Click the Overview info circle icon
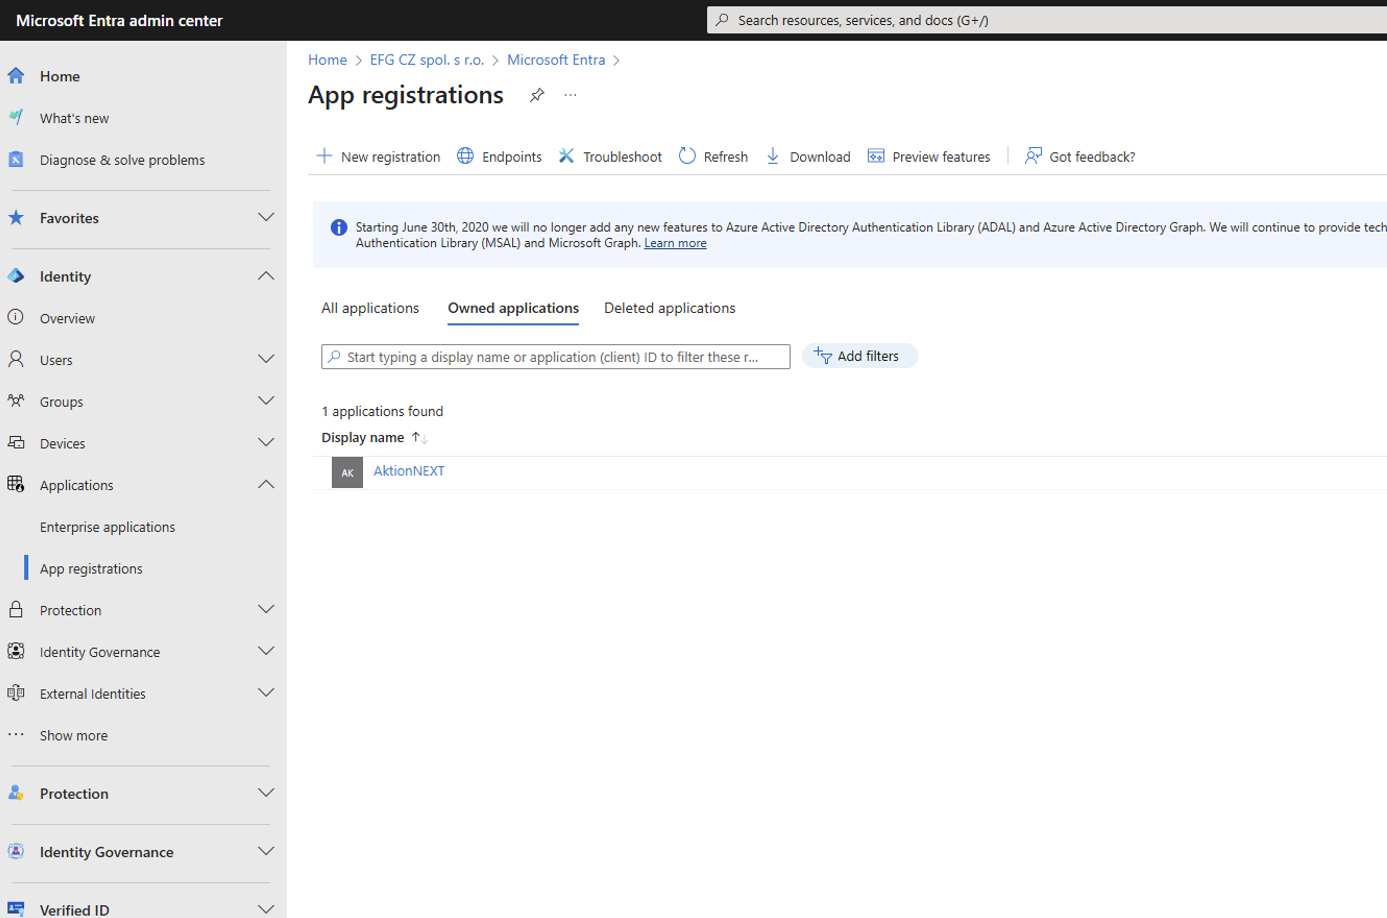This screenshot has height=918, width=1387. pyautogui.click(x=16, y=318)
